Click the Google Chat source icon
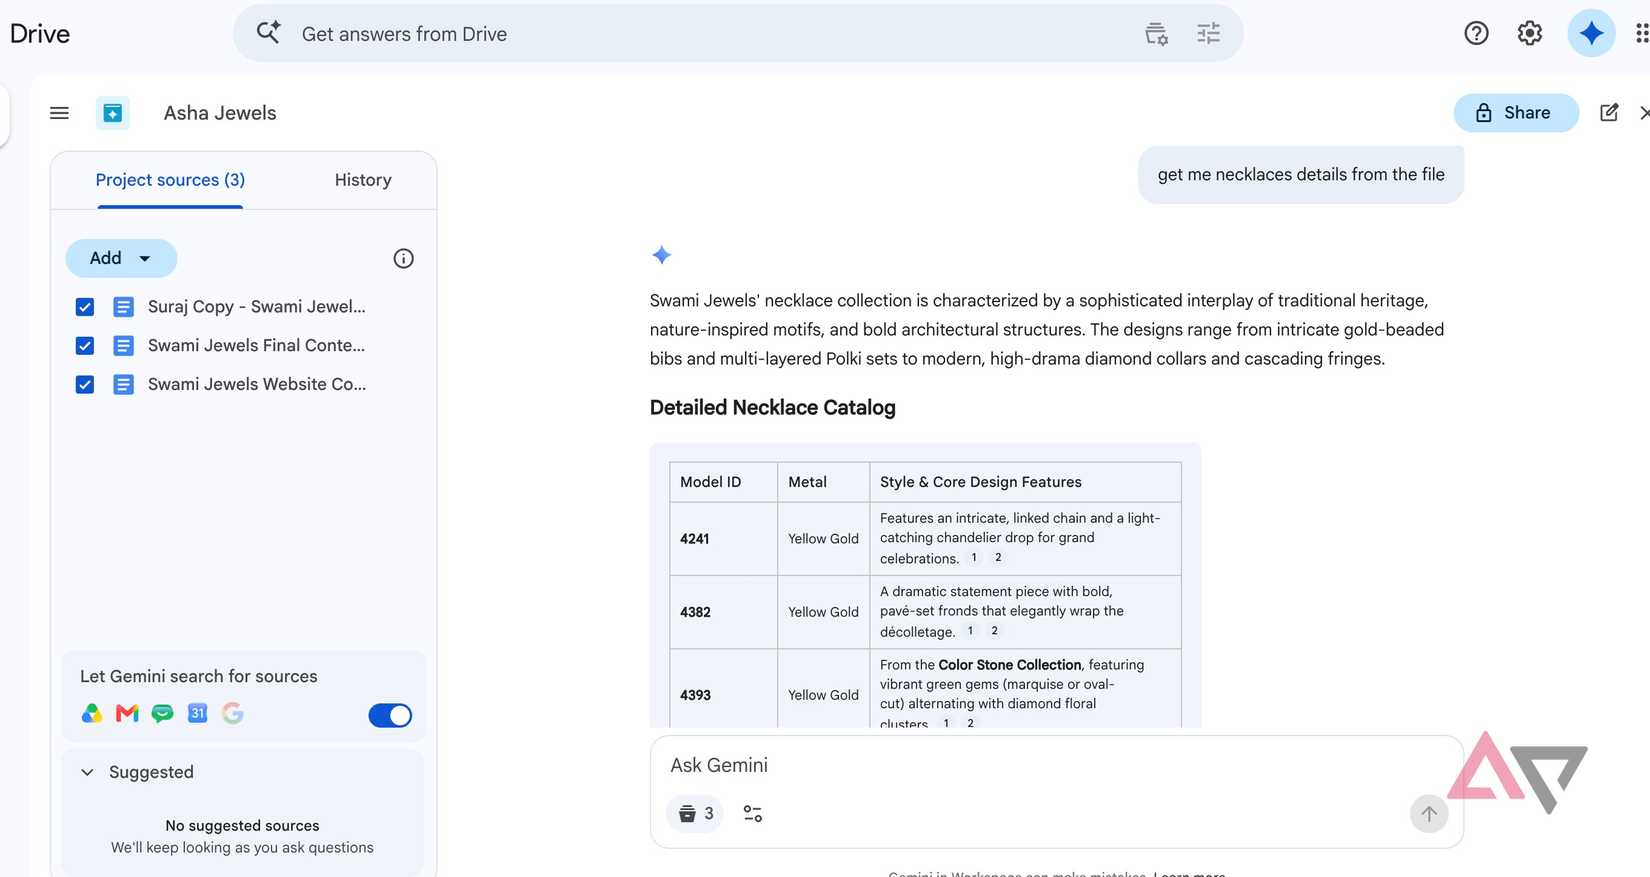 [x=162, y=713]
